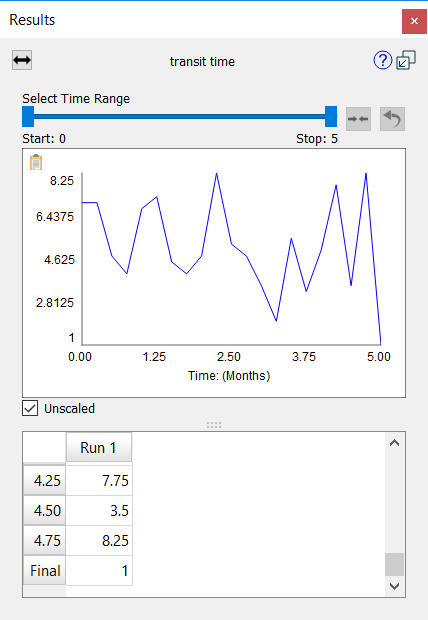Close the Results panel
The height and width of the screenshot is (620, 428).
click(x=414, y=21)
